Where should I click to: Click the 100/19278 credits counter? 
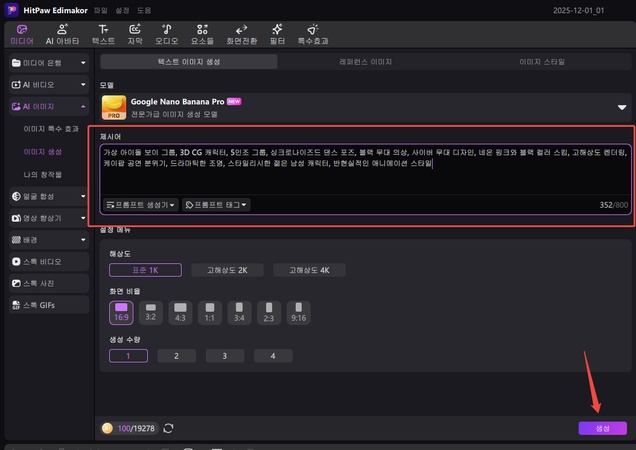click(x=136, y=428)
